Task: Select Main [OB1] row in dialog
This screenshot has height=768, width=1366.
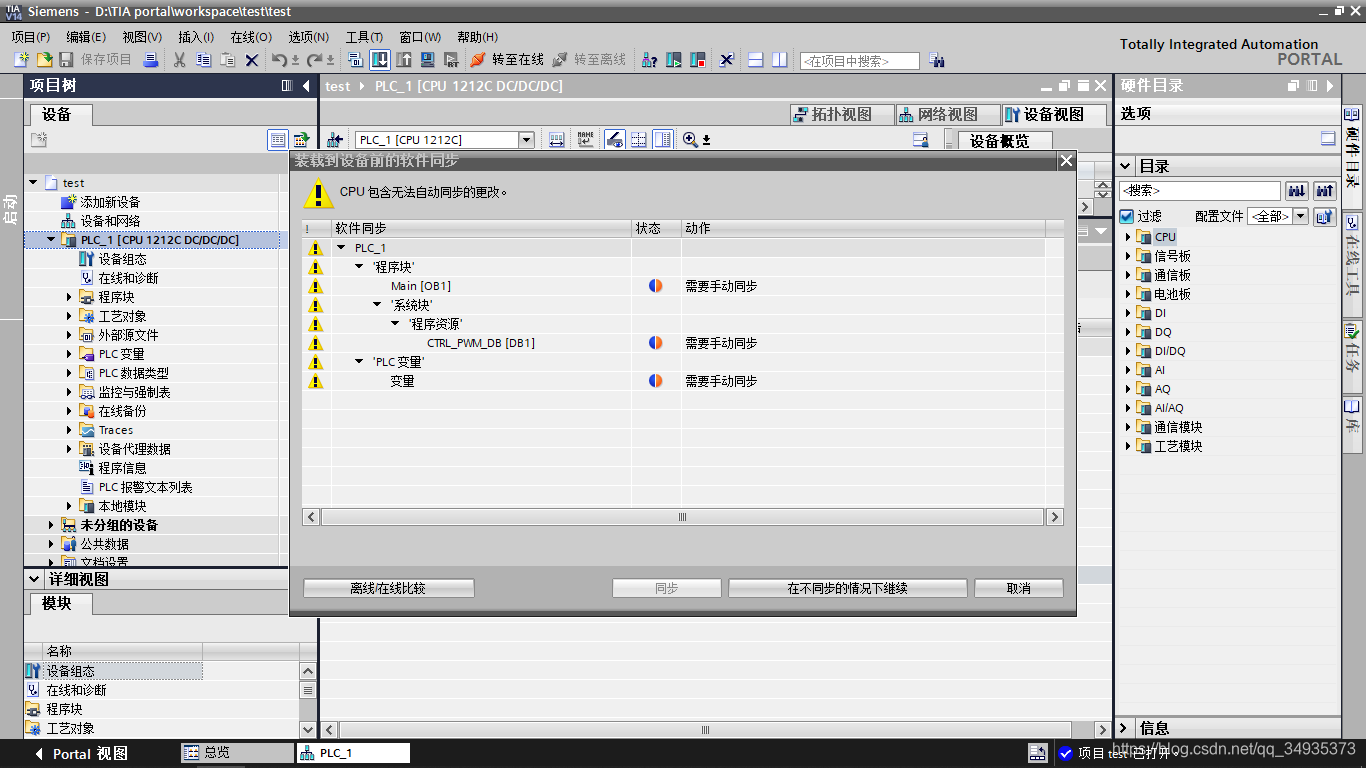Action: point(682,286)
